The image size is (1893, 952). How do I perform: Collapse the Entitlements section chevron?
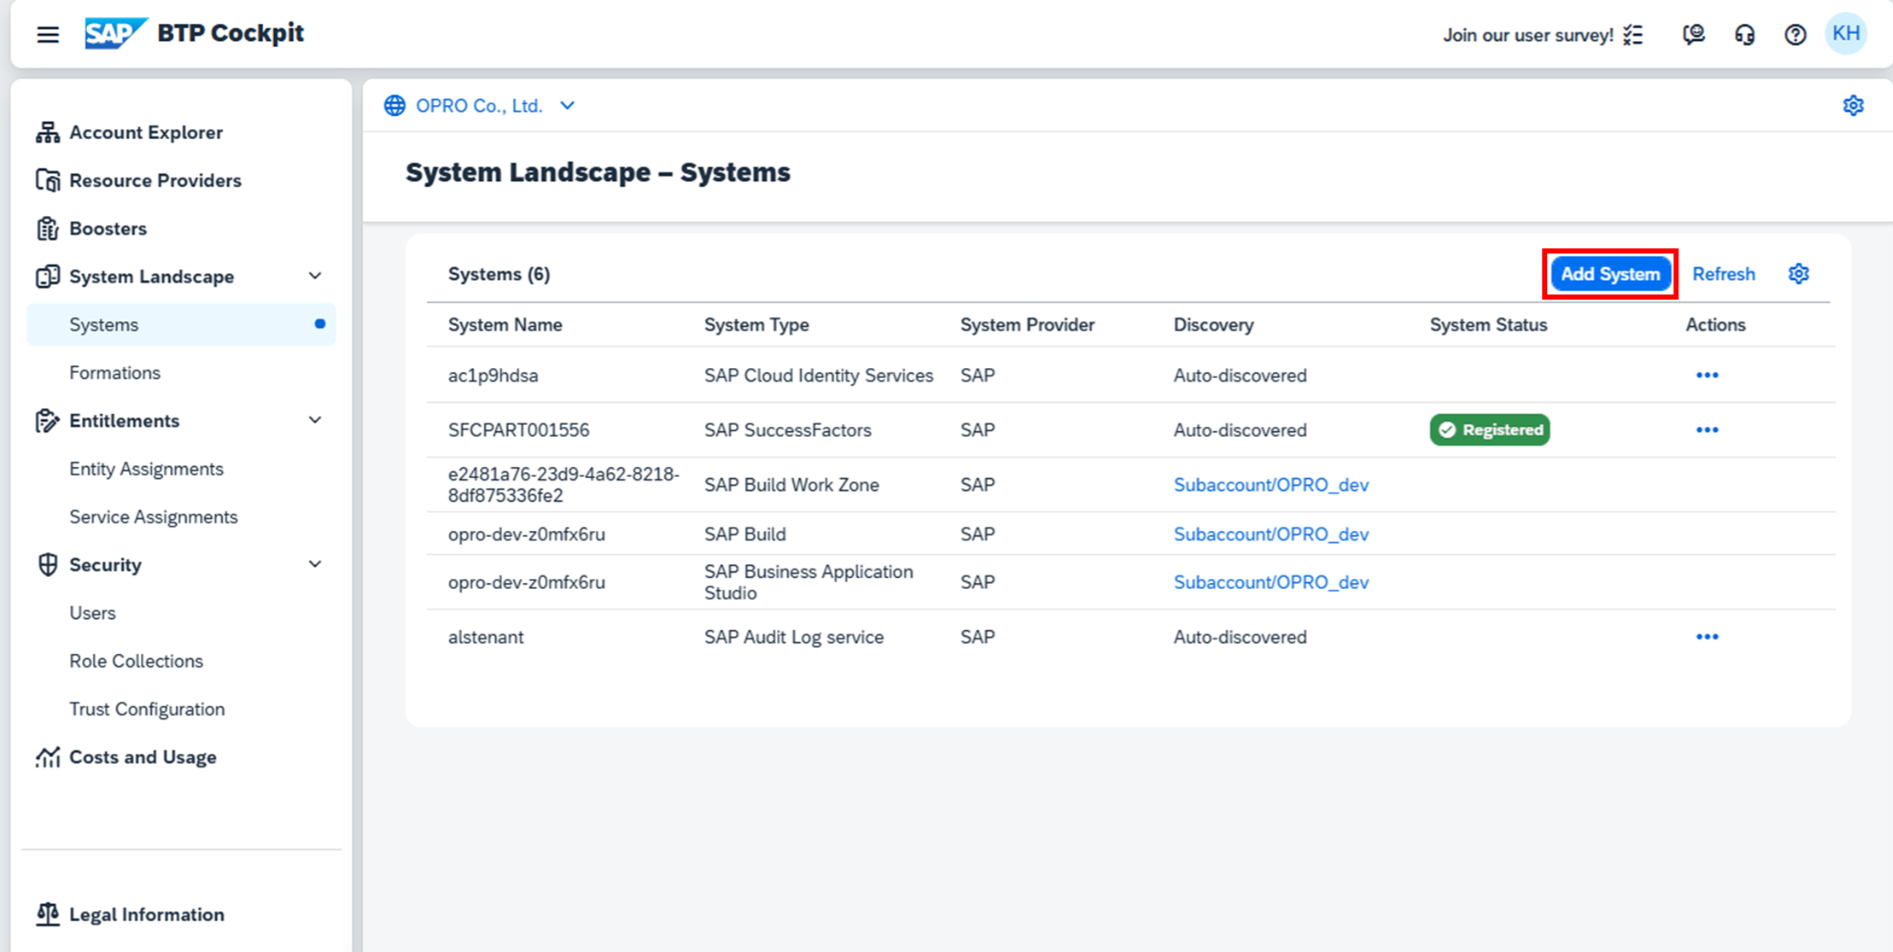tap(315, 421)
